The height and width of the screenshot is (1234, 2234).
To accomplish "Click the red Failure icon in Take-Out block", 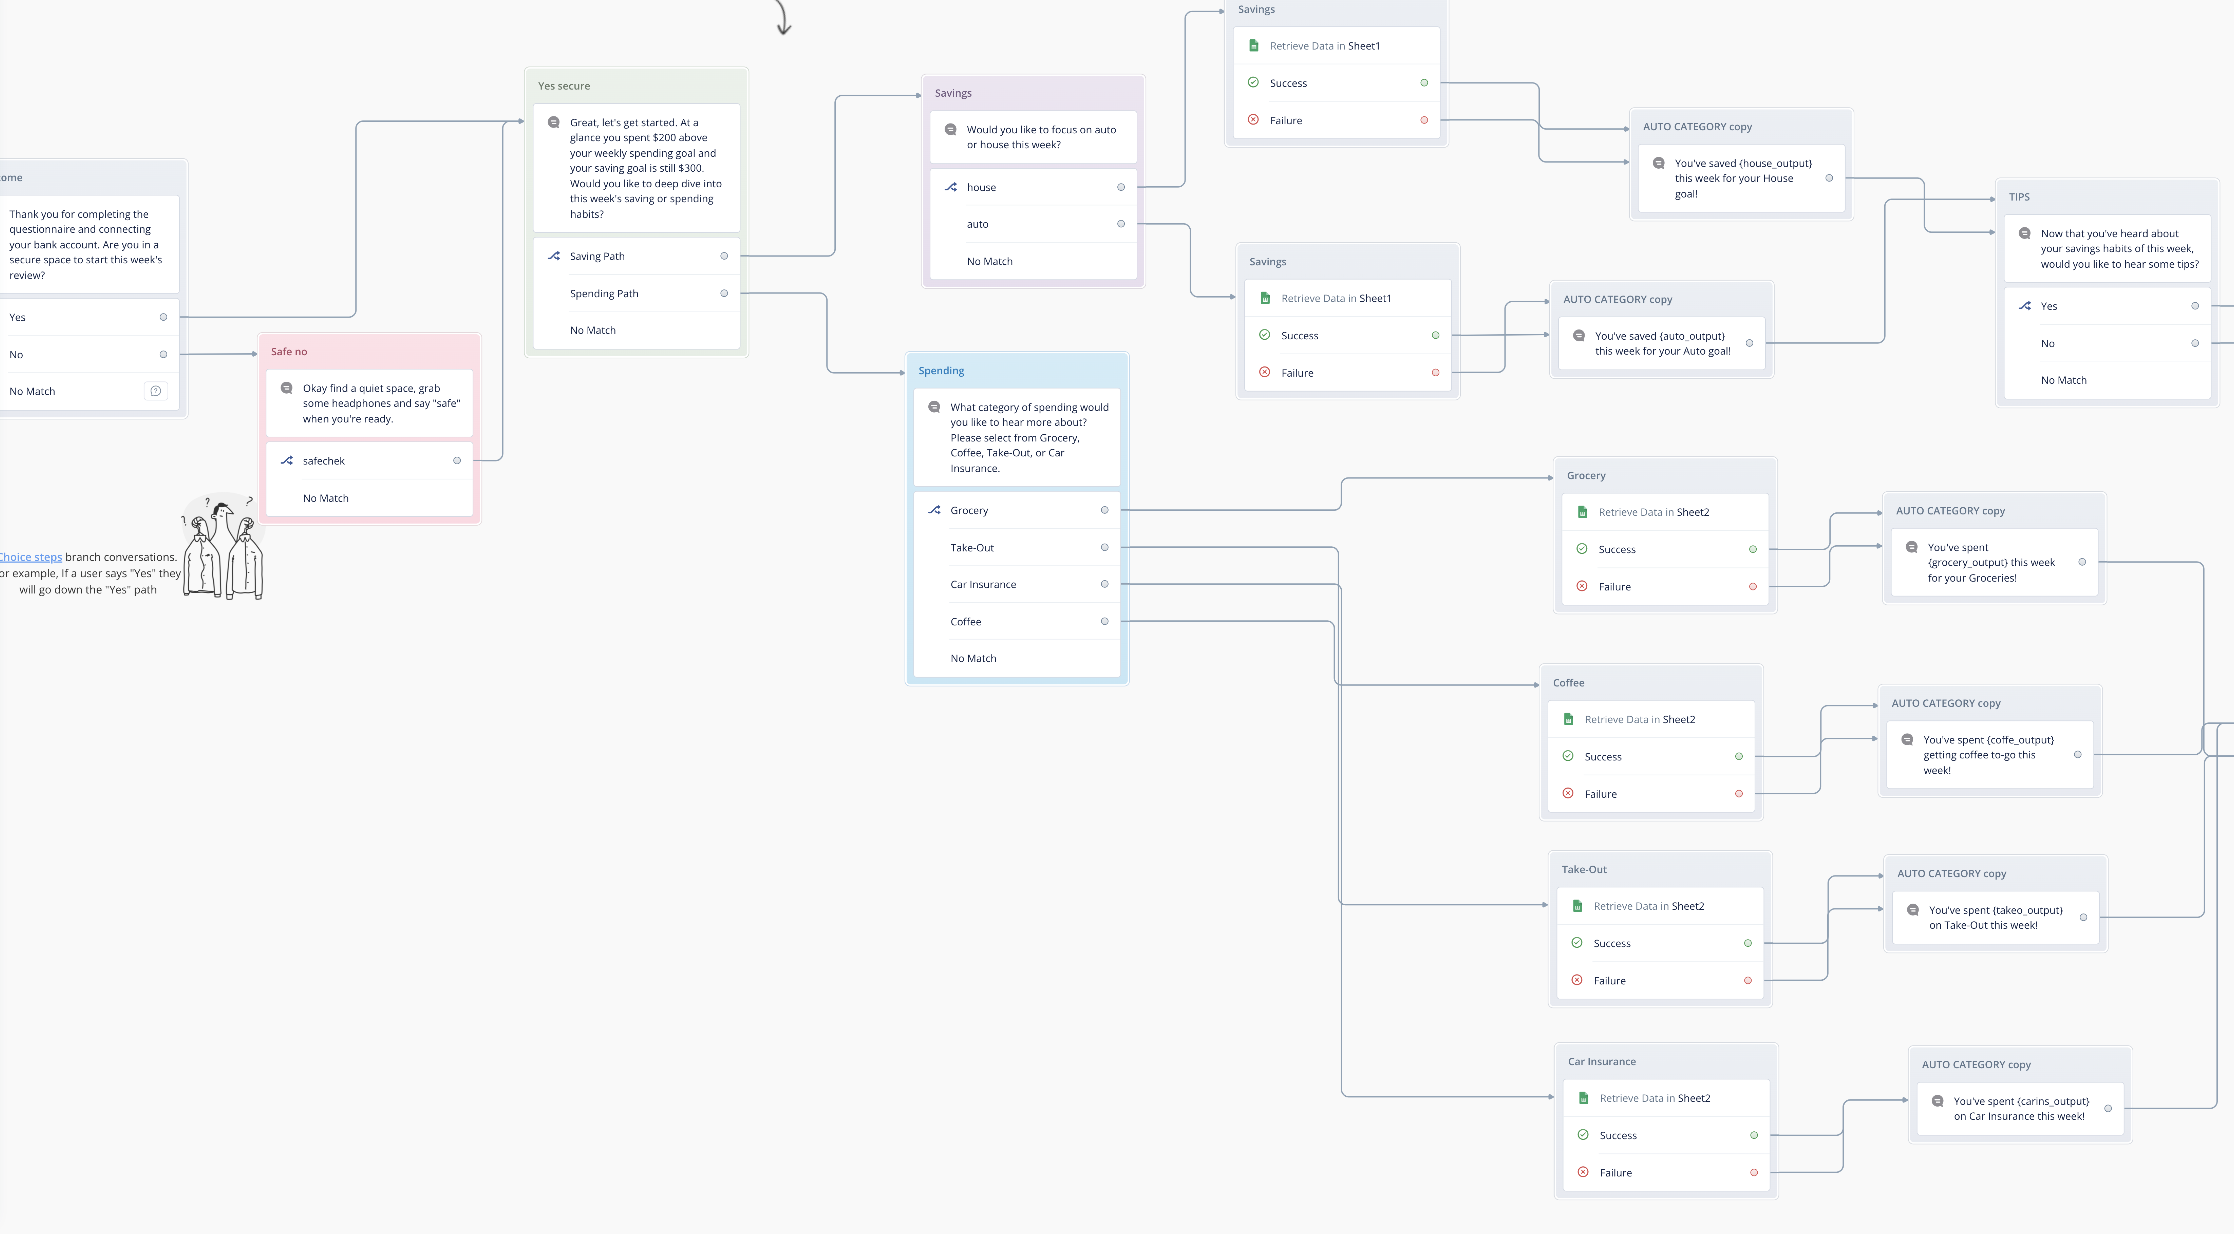I will tap(1576, 980).
